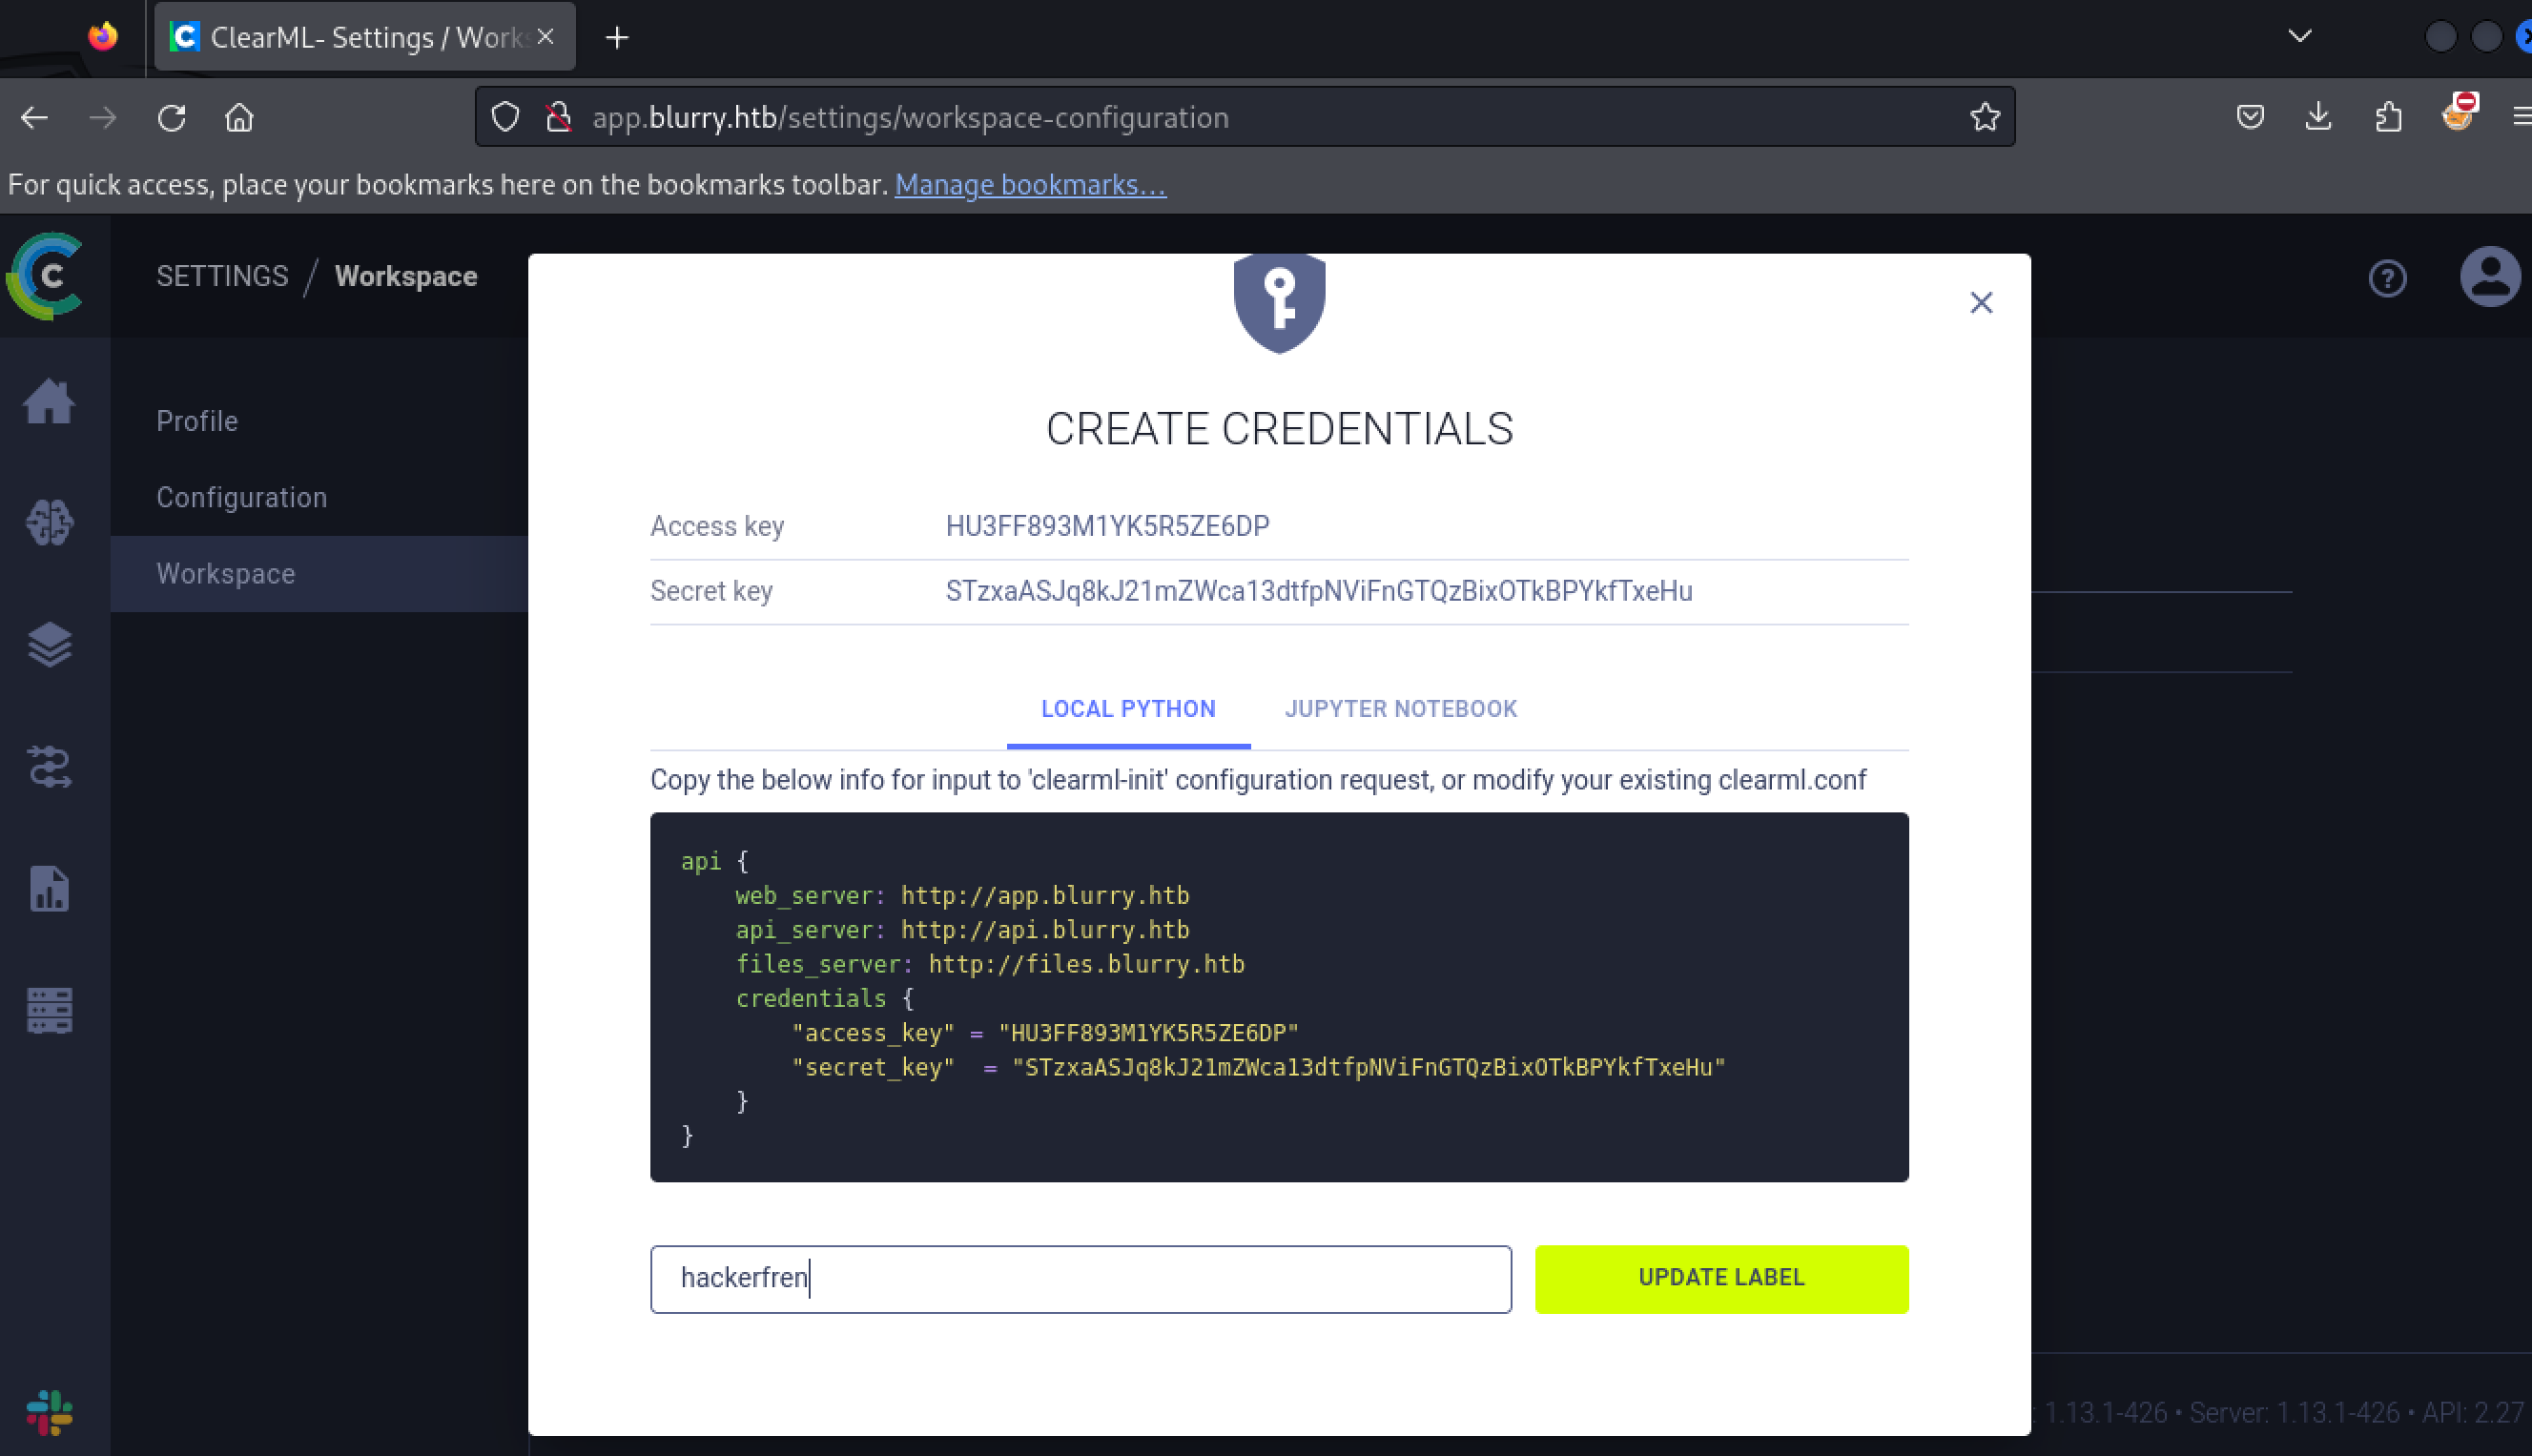Open the help question mark icon
This screenshot has width=2532, height=1456.
point(2387,278)
